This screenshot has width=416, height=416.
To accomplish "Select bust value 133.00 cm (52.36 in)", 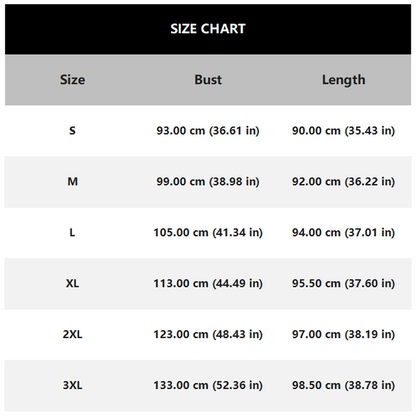I will click(208, 385).
